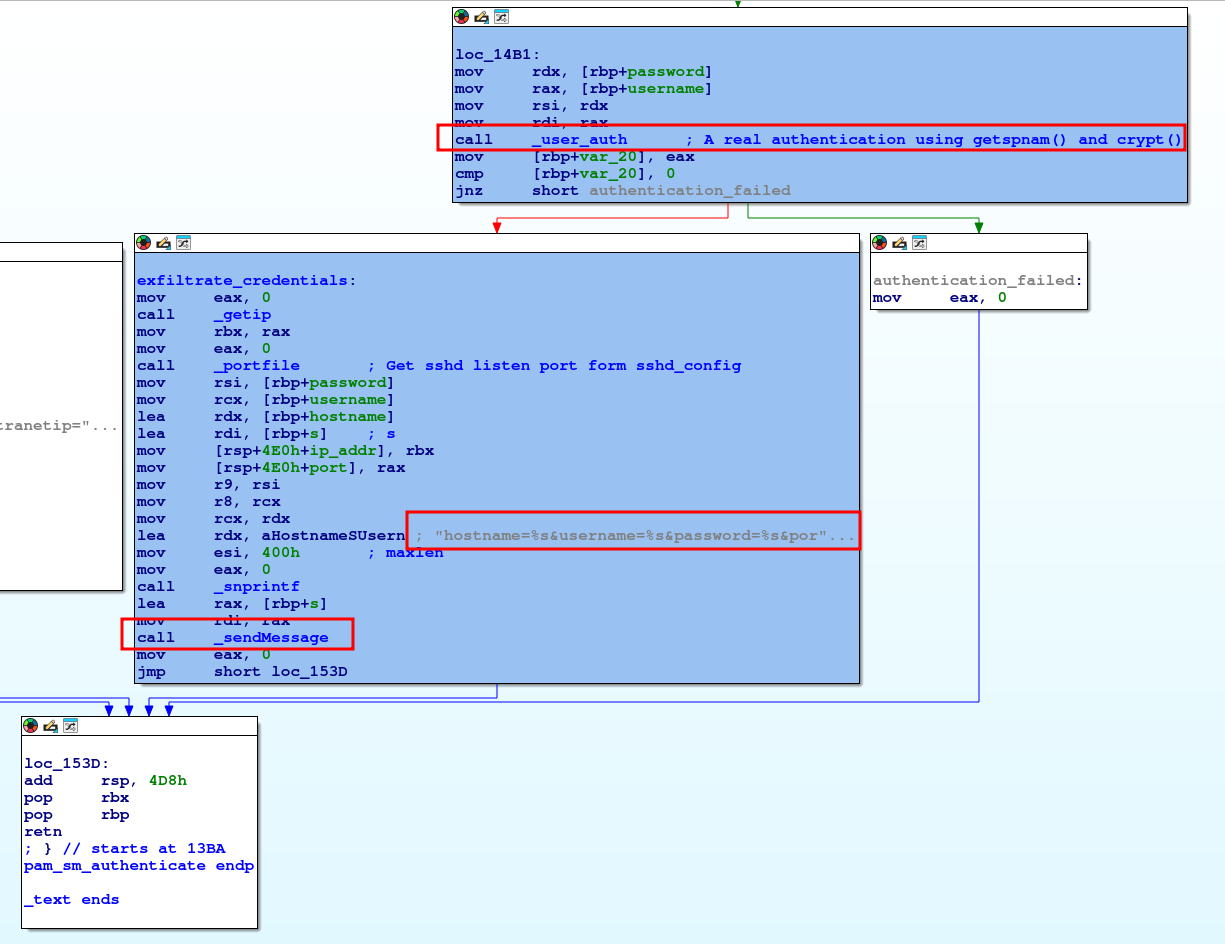1225x944 pixels.
Task: Click the 'mov rsi, [rbp+password]' instruction
Action: [x=266, y=383]
